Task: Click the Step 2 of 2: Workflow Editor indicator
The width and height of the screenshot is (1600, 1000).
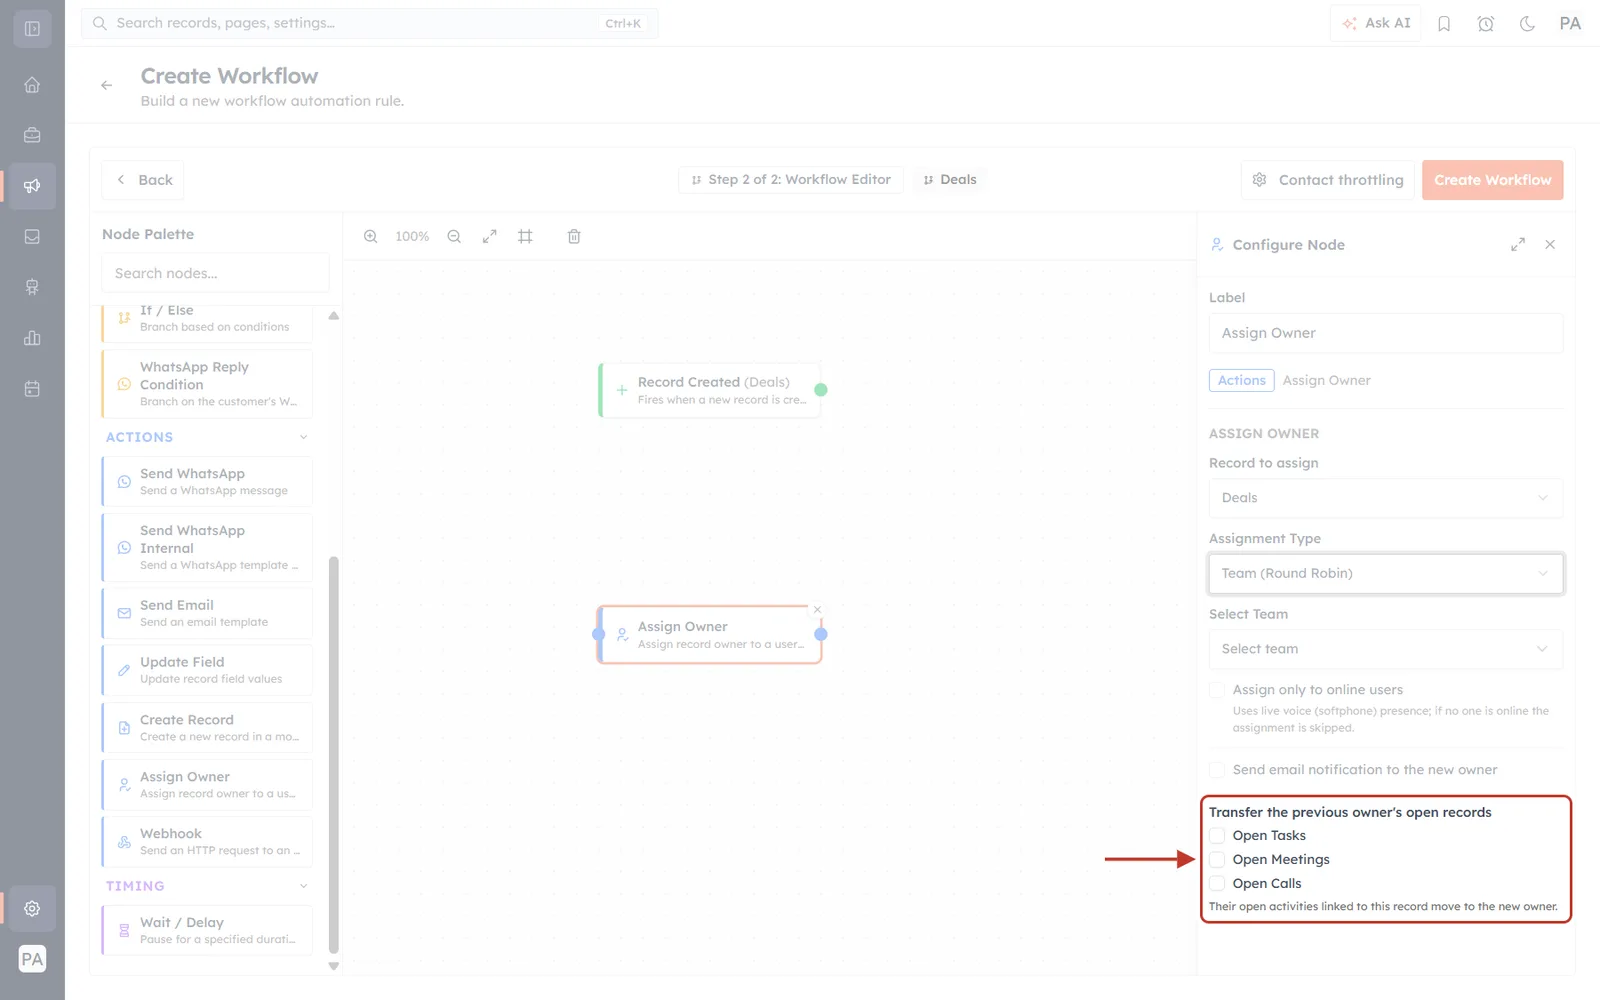Action: [x=791, y=180]
